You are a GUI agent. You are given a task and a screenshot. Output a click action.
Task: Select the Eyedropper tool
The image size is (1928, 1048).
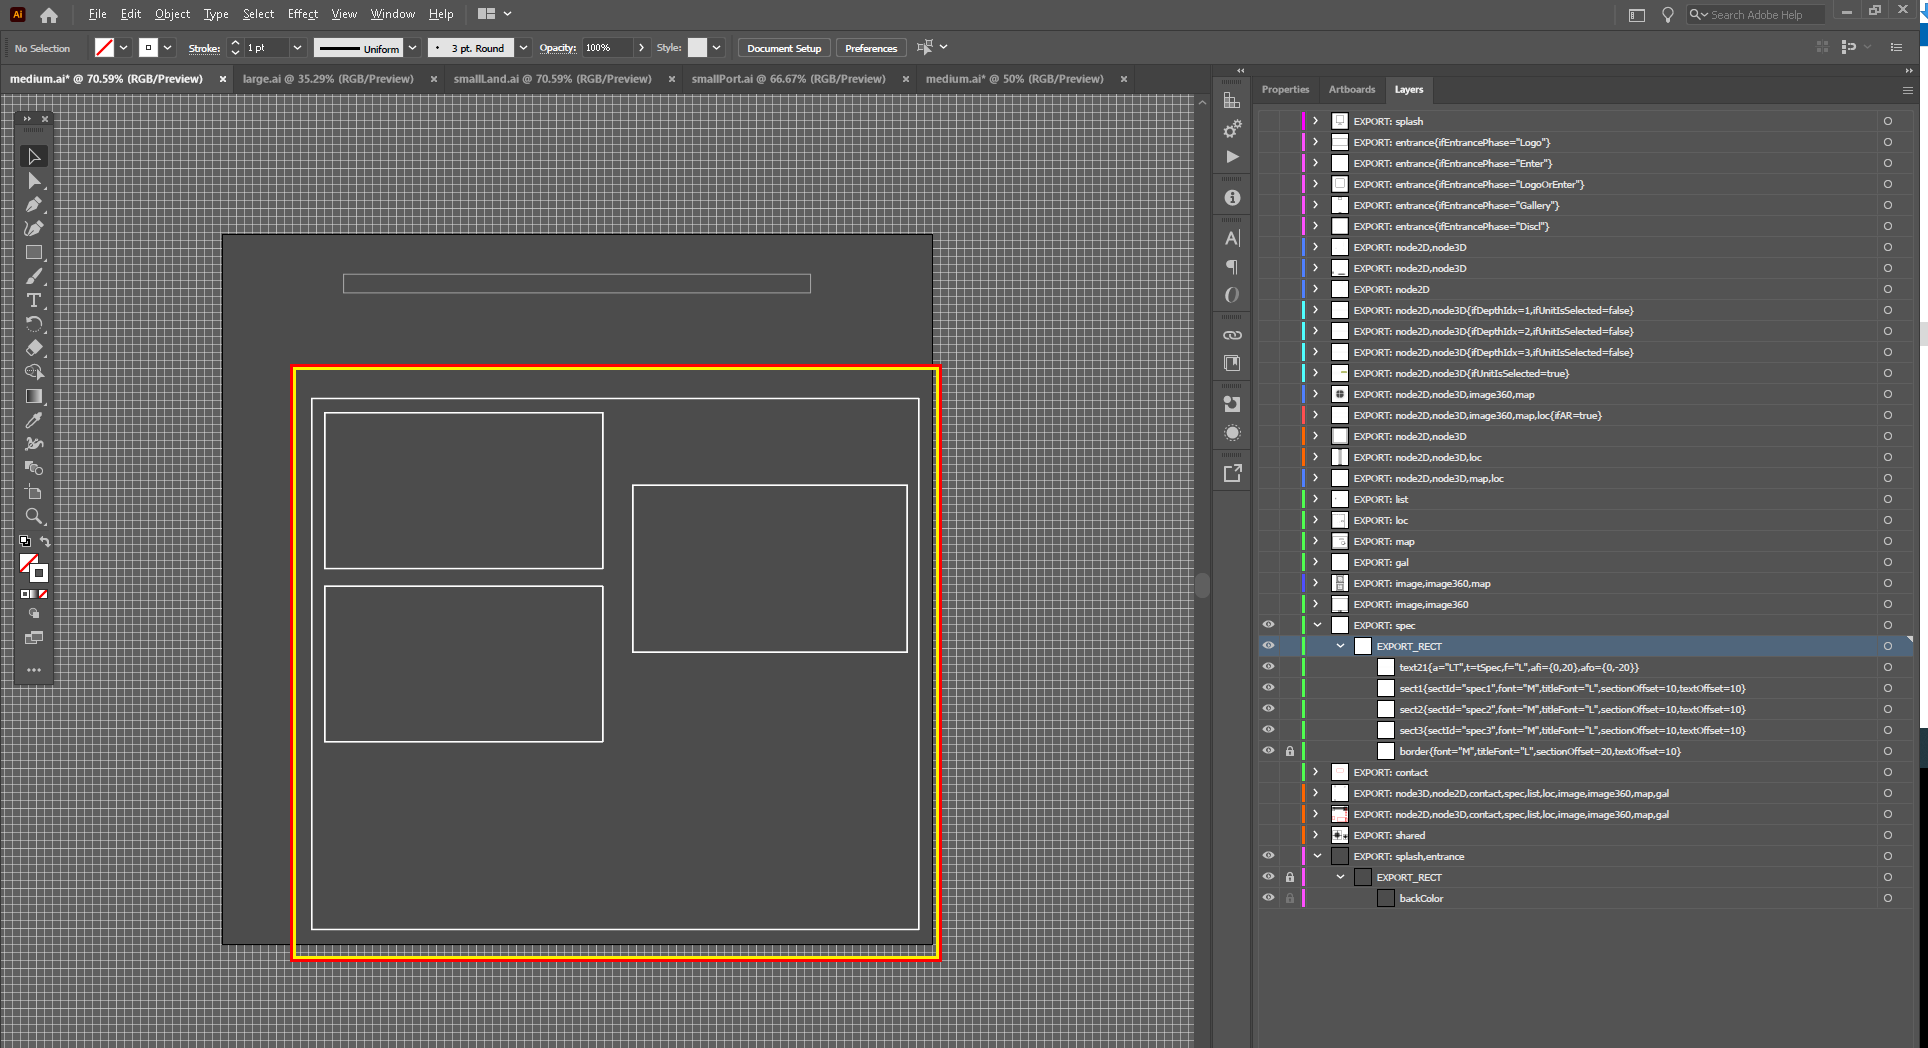[x=33, y=420]
